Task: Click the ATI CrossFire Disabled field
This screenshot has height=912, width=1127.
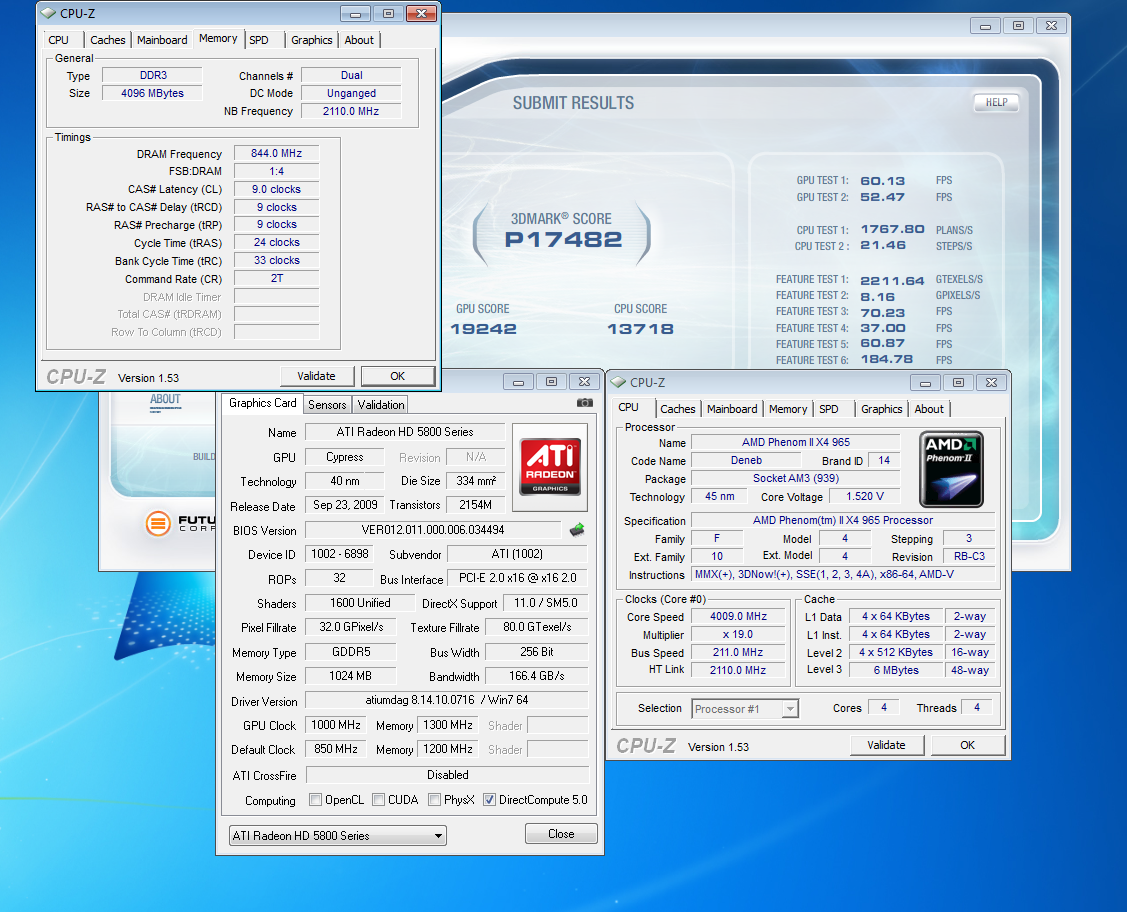Action: pyautogui.click(x=447, y=775)
